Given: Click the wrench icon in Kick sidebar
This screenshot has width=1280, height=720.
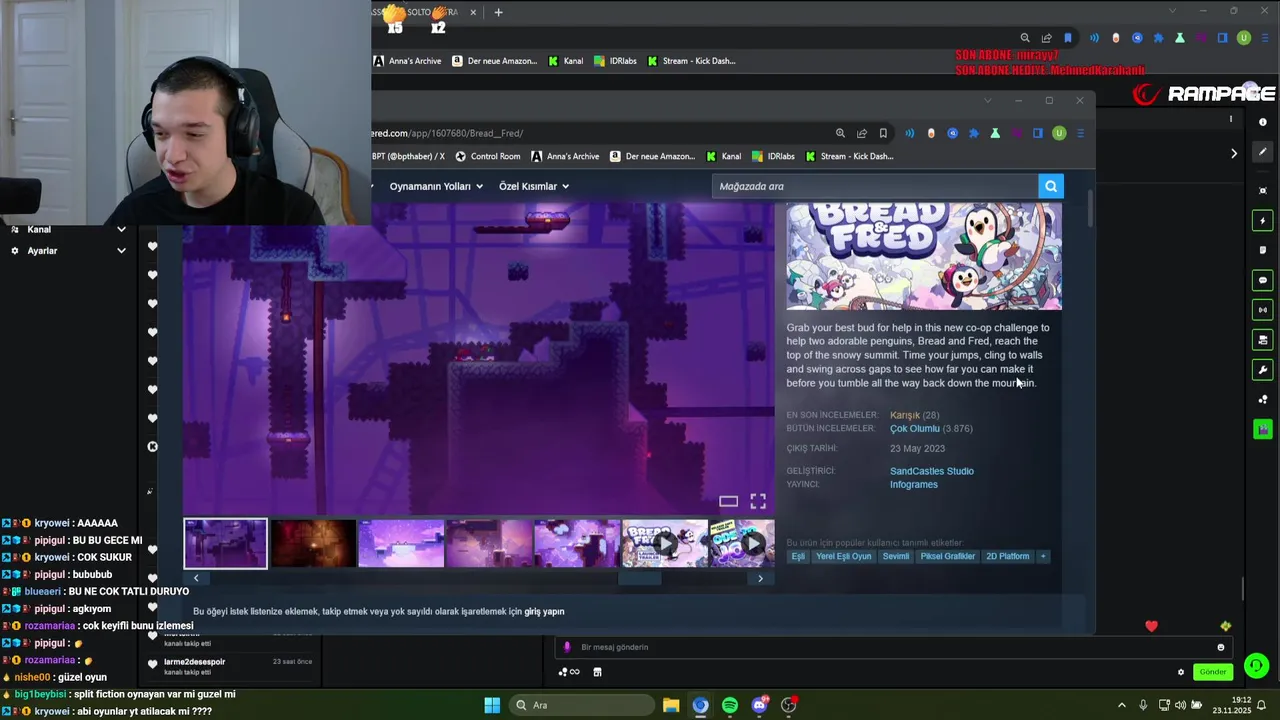Looking at the screenshot, I should (x=1263, y=370).
